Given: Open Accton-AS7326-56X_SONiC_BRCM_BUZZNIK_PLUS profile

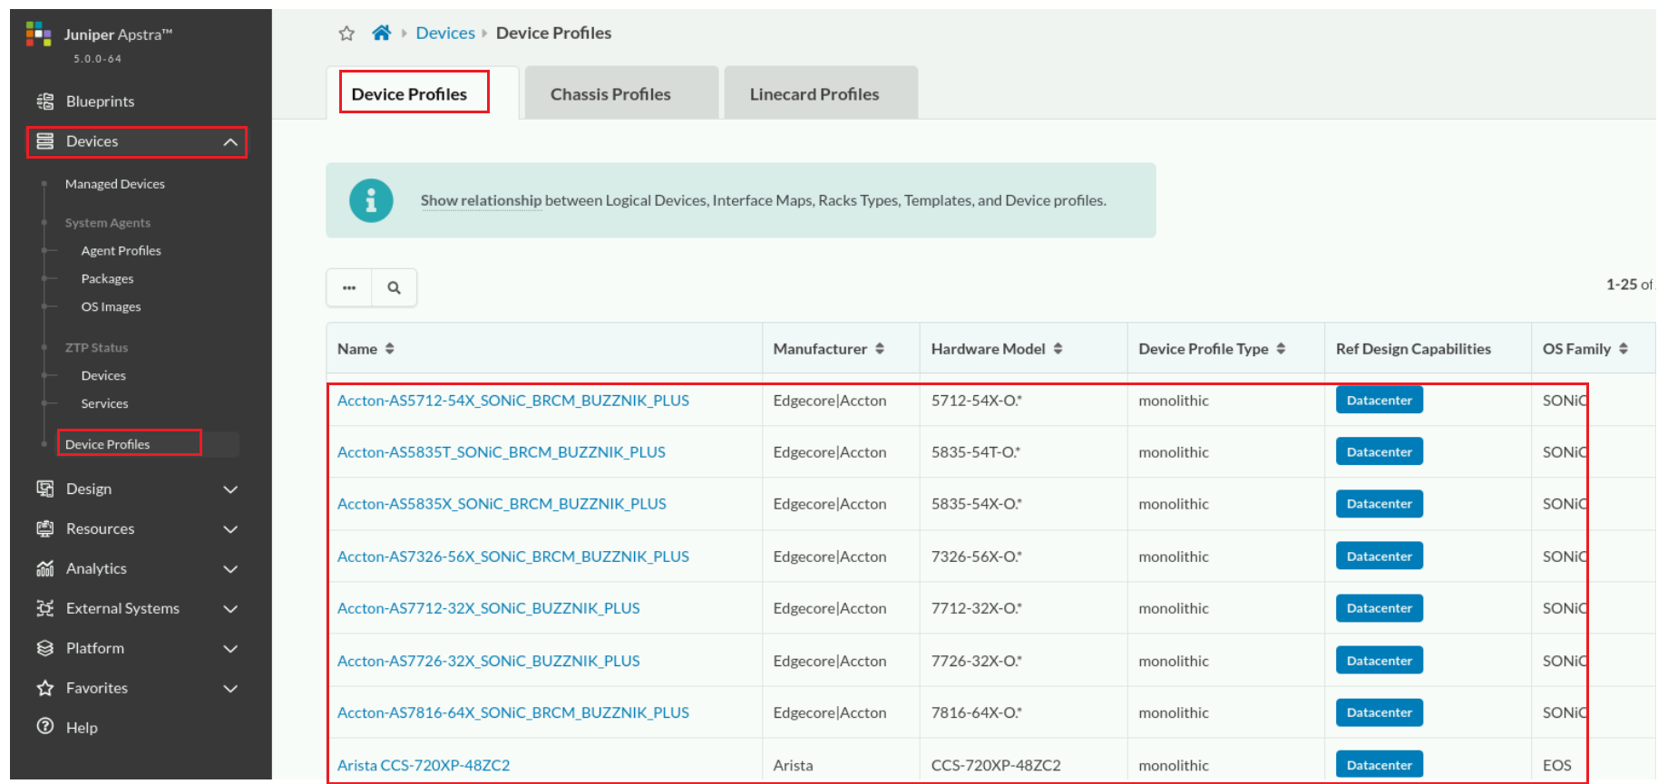Looking at the screenshot, I should (513, 556).
